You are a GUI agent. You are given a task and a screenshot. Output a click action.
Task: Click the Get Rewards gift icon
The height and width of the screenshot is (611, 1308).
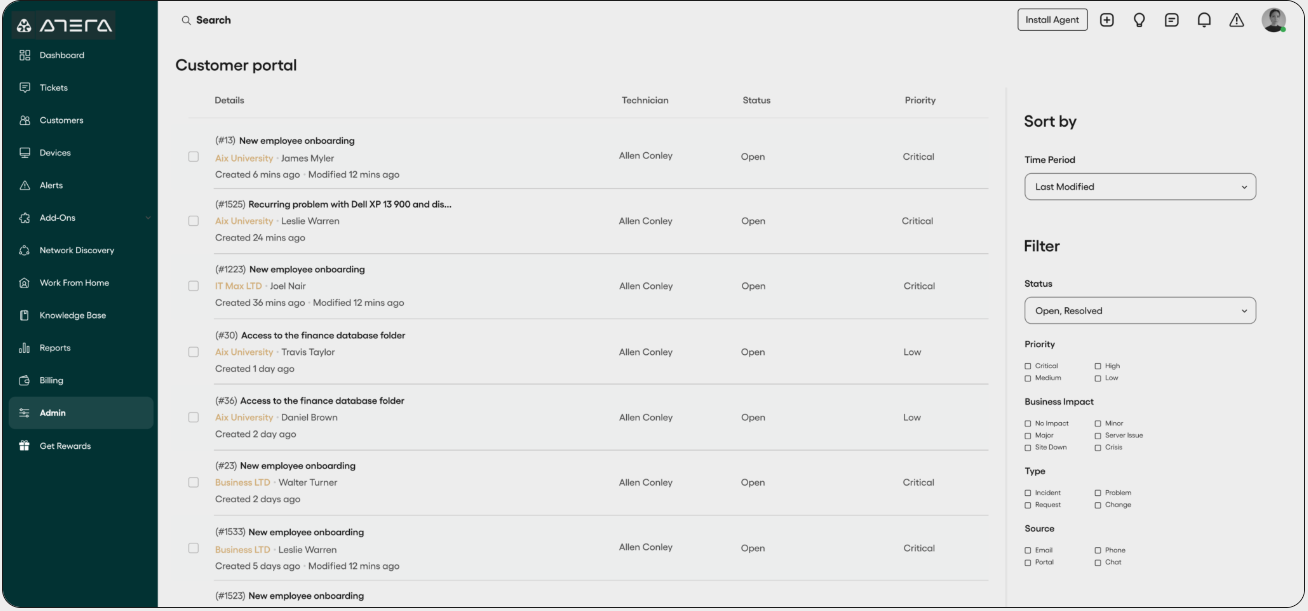(25, 446)
